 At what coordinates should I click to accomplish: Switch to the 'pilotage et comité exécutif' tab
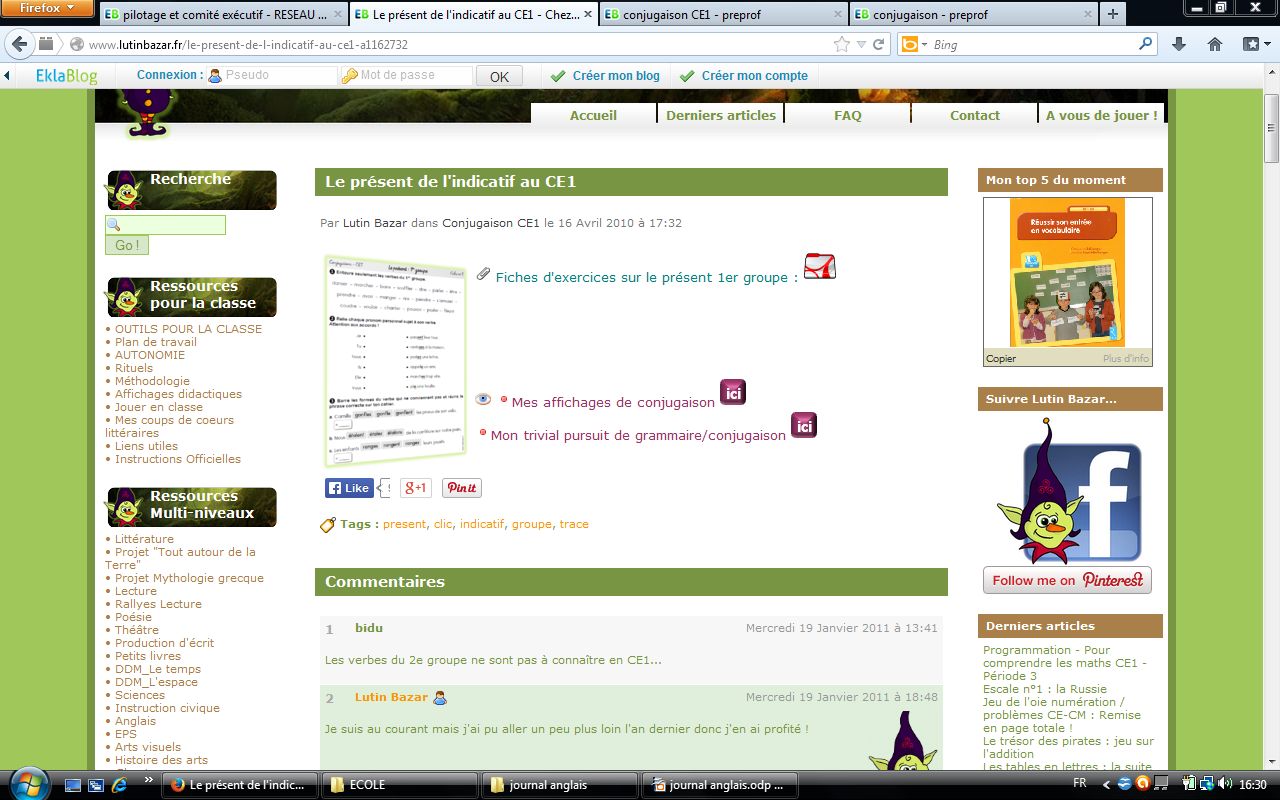224,15
